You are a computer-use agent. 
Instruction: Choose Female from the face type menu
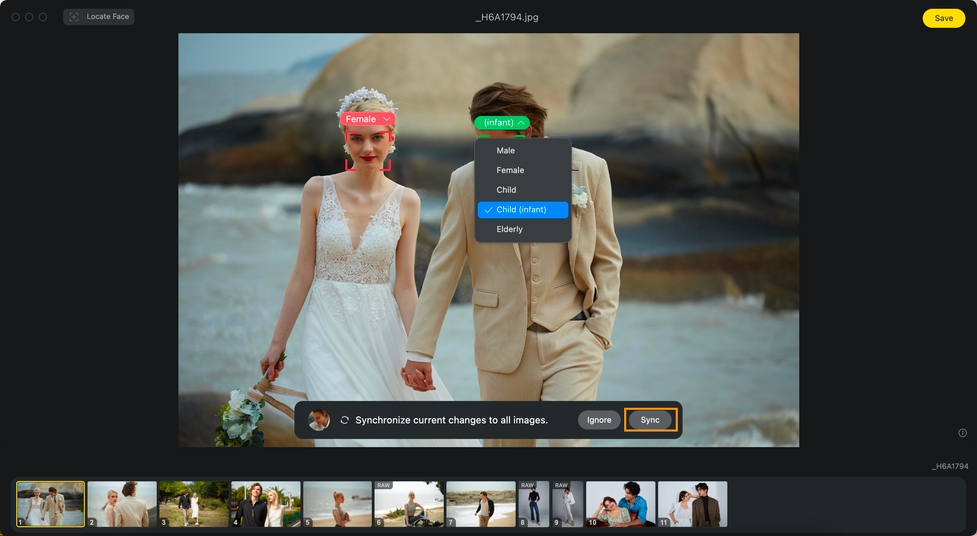(x=510, y=170)
